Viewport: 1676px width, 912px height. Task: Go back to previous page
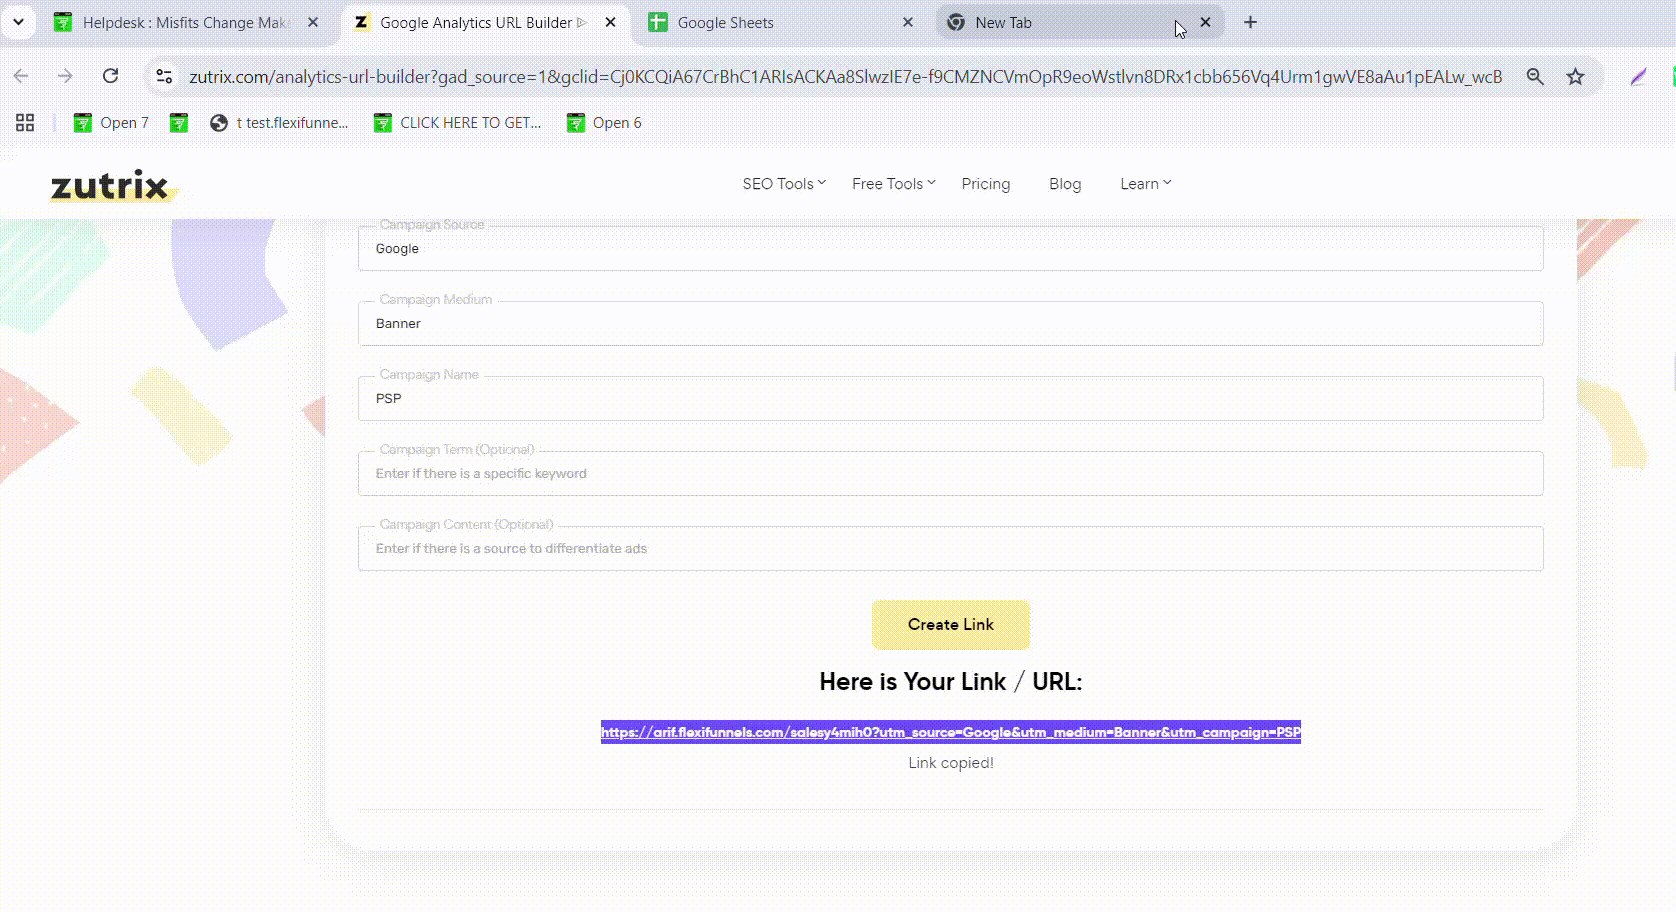point(21,76)
